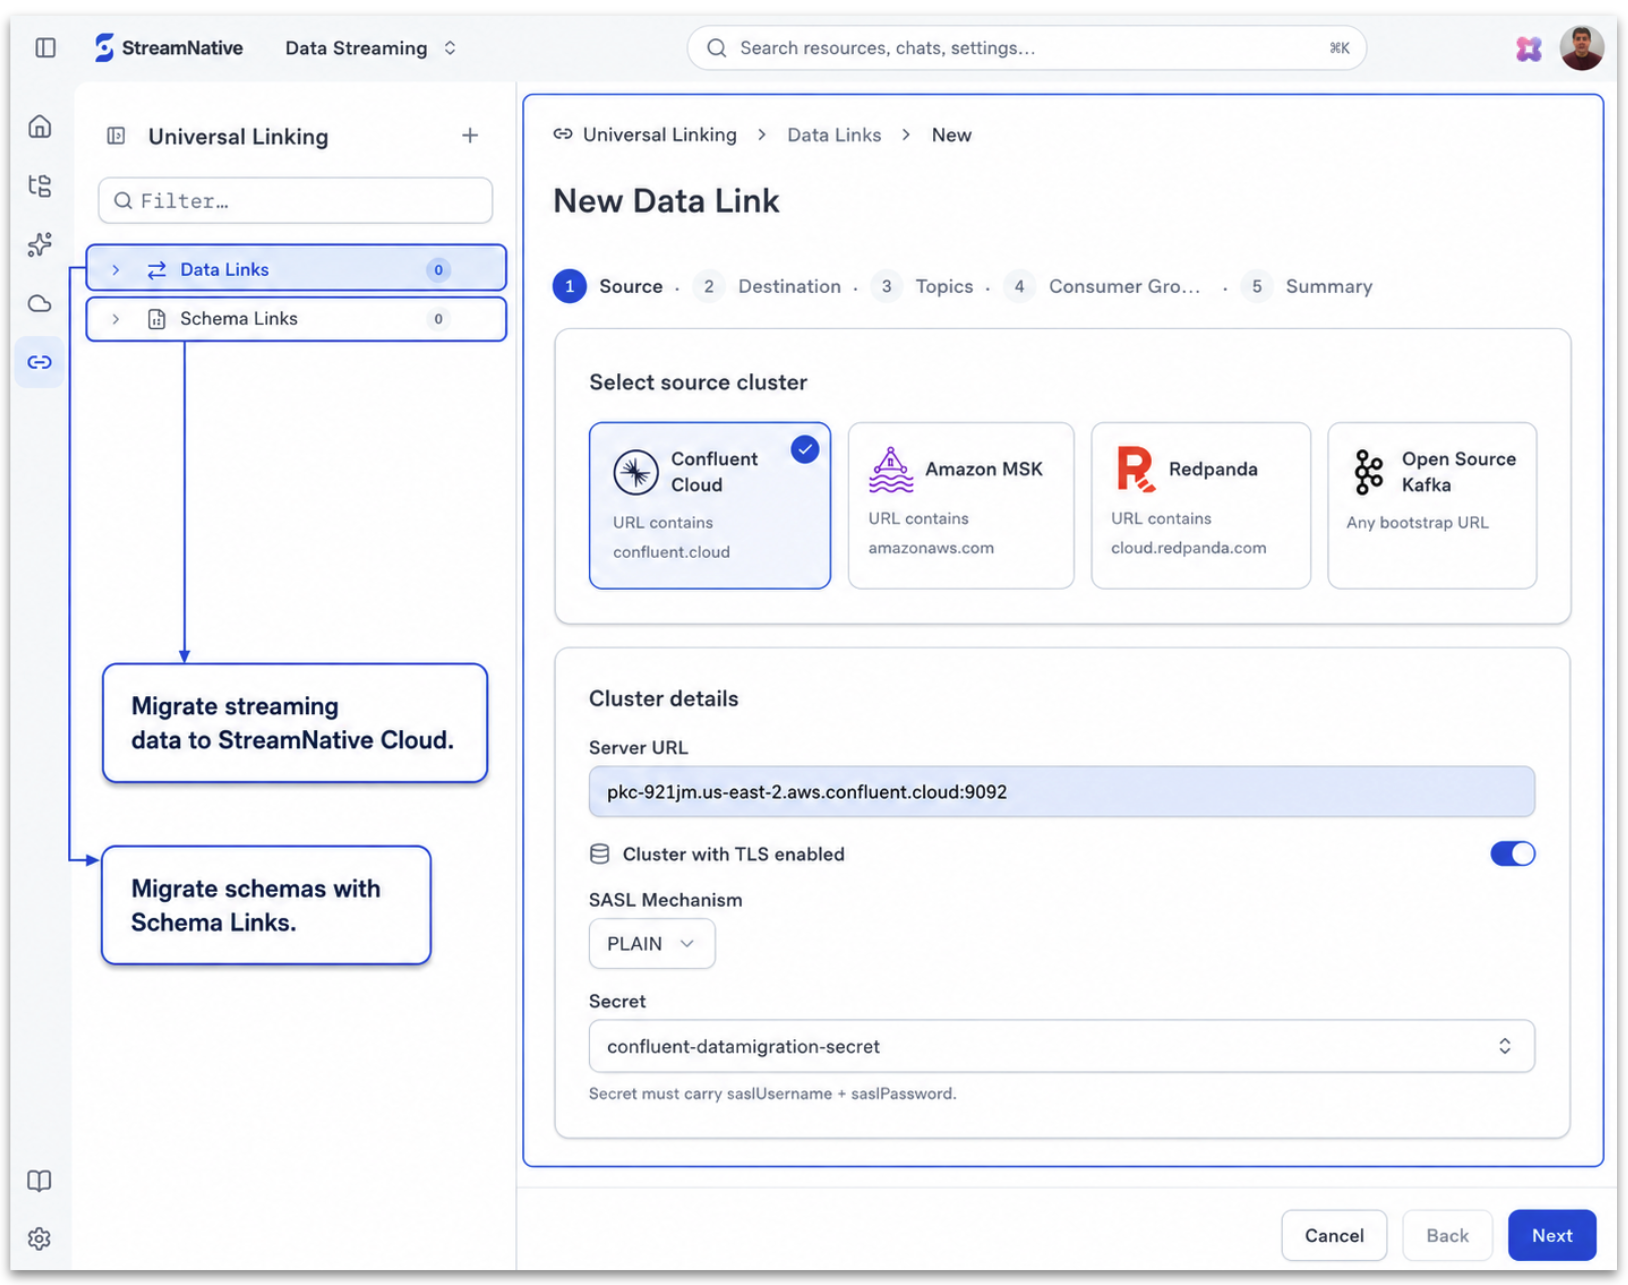Click the Back button
This screenshot has width=1628, height=1285.
coord(1447,1236)
